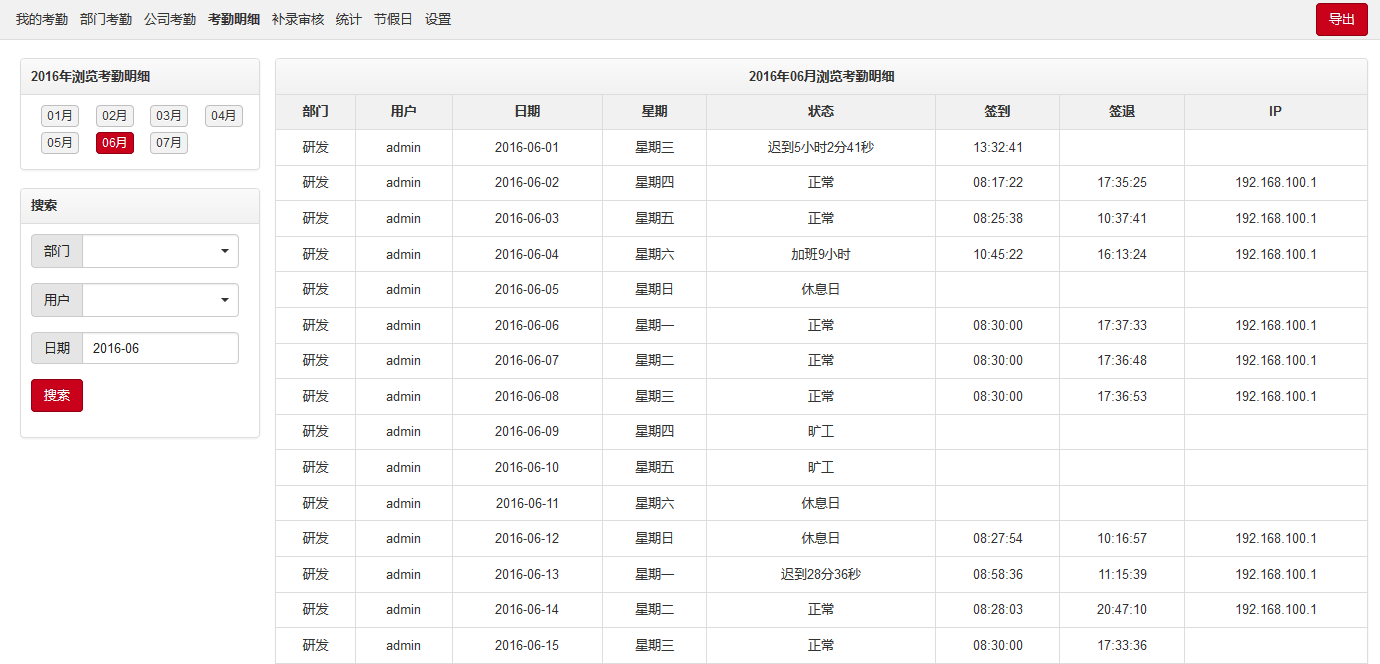Choose the 03月 month button
The width and height of the screenshot is (1380, 664).
169,116
